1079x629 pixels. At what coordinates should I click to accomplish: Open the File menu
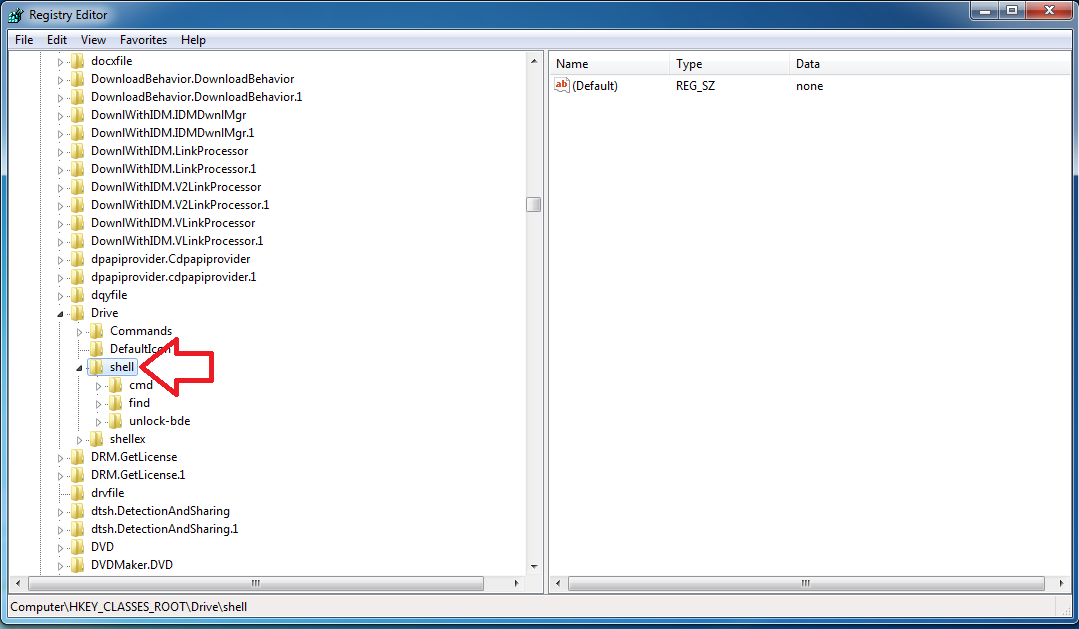24,40
